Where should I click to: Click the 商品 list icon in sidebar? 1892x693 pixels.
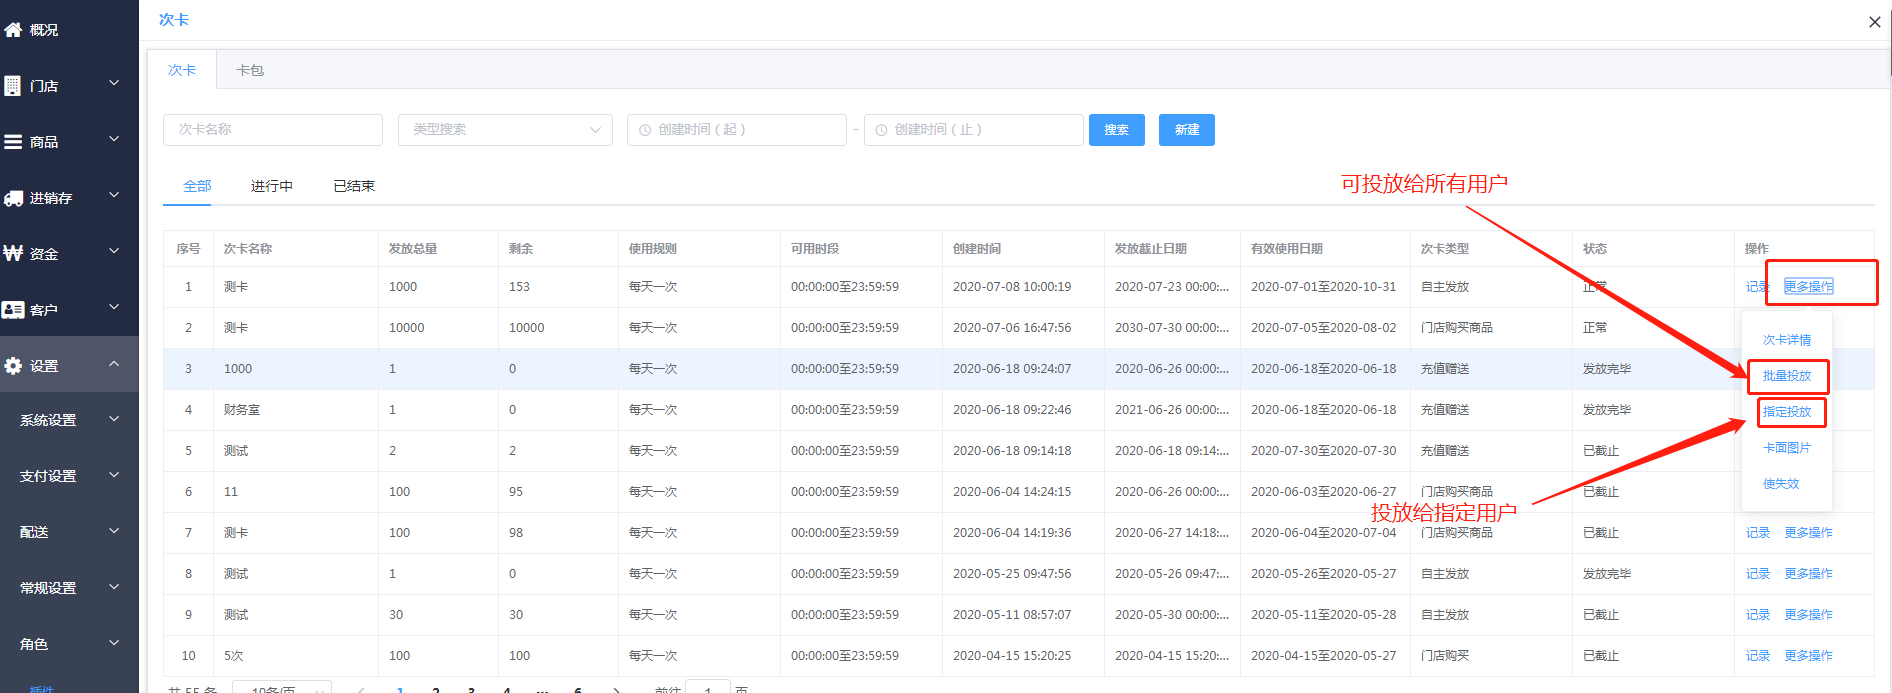[13, 142]
